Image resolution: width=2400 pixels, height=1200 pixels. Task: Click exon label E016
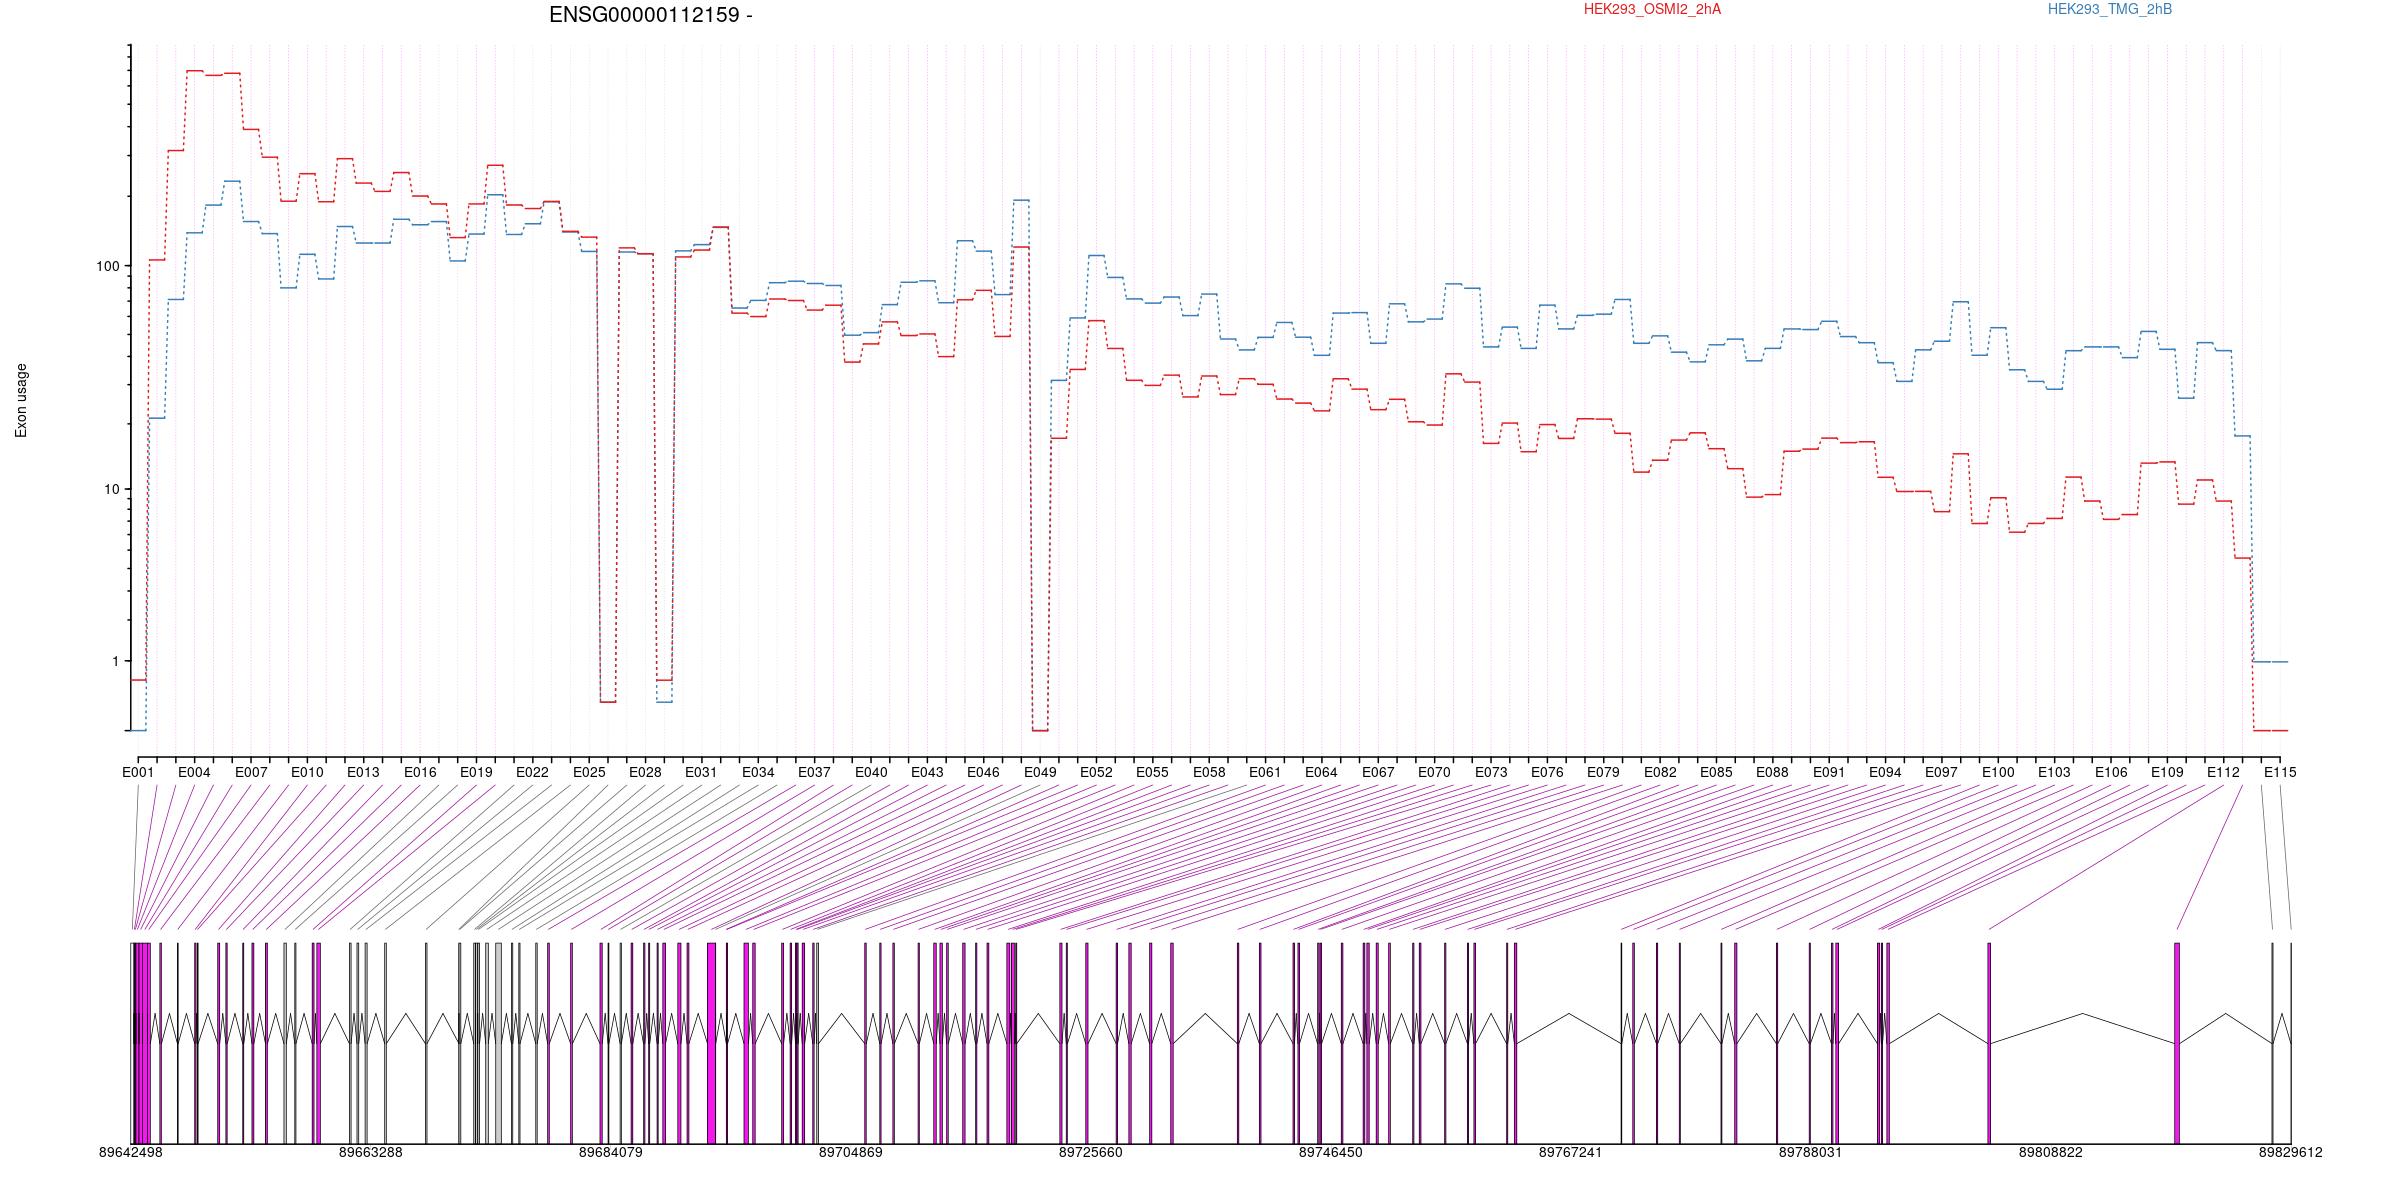coord(420,772)
